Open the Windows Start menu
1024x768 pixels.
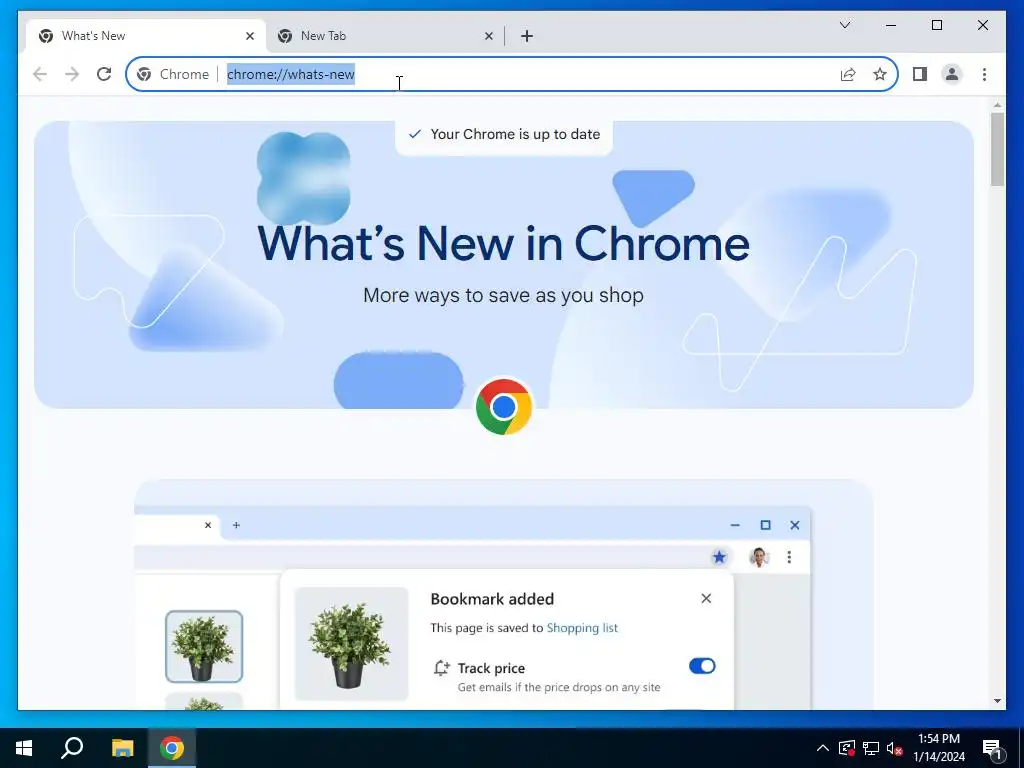[x=24, y=748]
